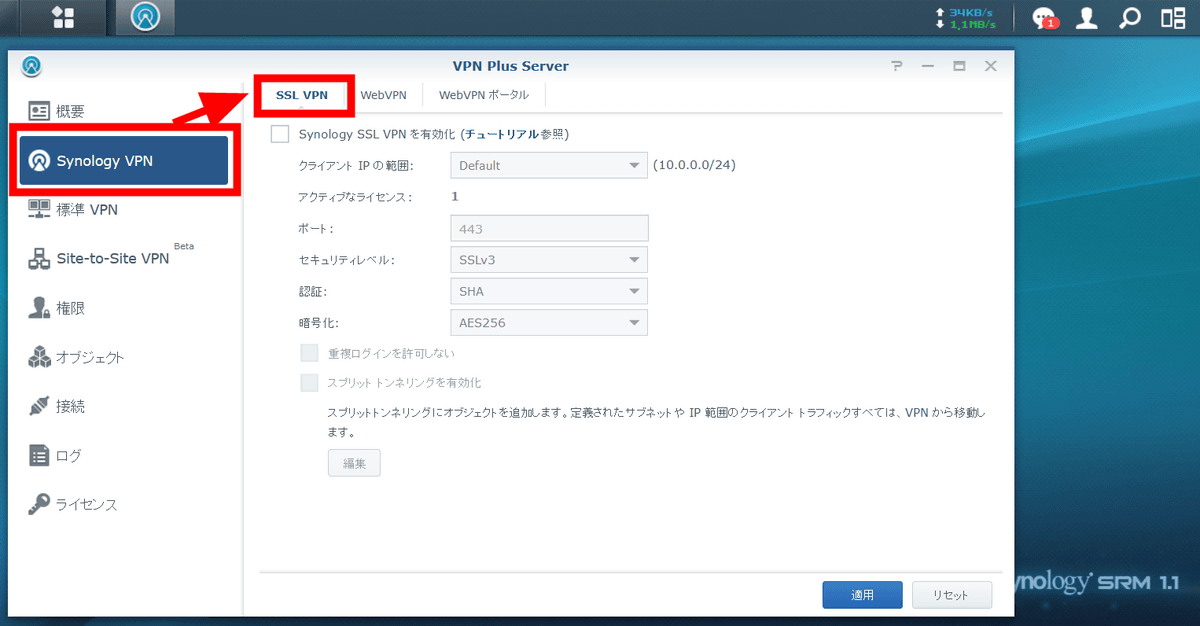Viewport: 1200px width, 626px height.
Task: Open the help question mark button
Action: click(897, 66)
